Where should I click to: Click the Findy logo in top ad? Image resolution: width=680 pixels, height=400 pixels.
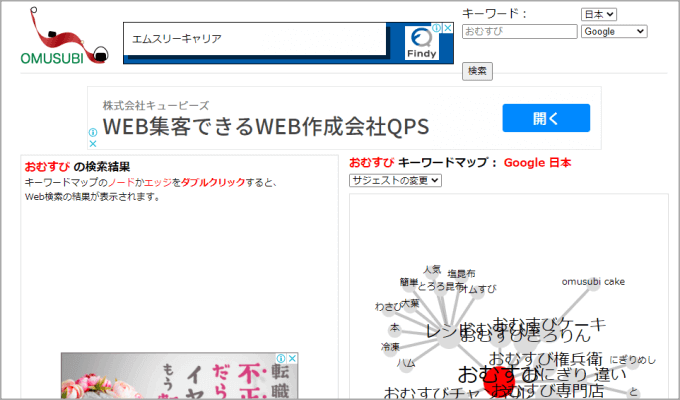point(422,43)
